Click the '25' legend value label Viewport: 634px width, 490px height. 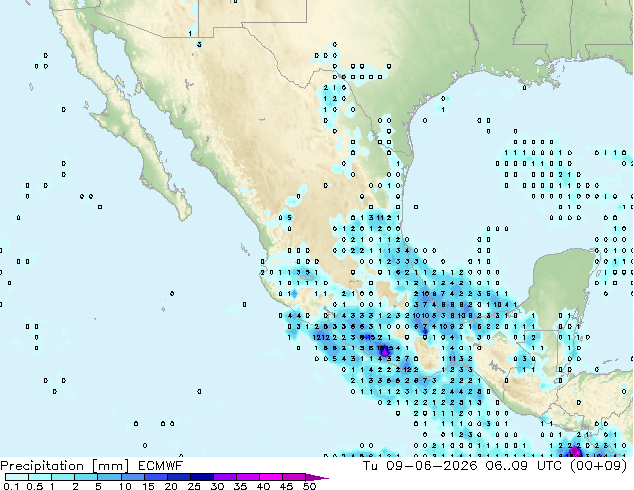coord(194,486)
